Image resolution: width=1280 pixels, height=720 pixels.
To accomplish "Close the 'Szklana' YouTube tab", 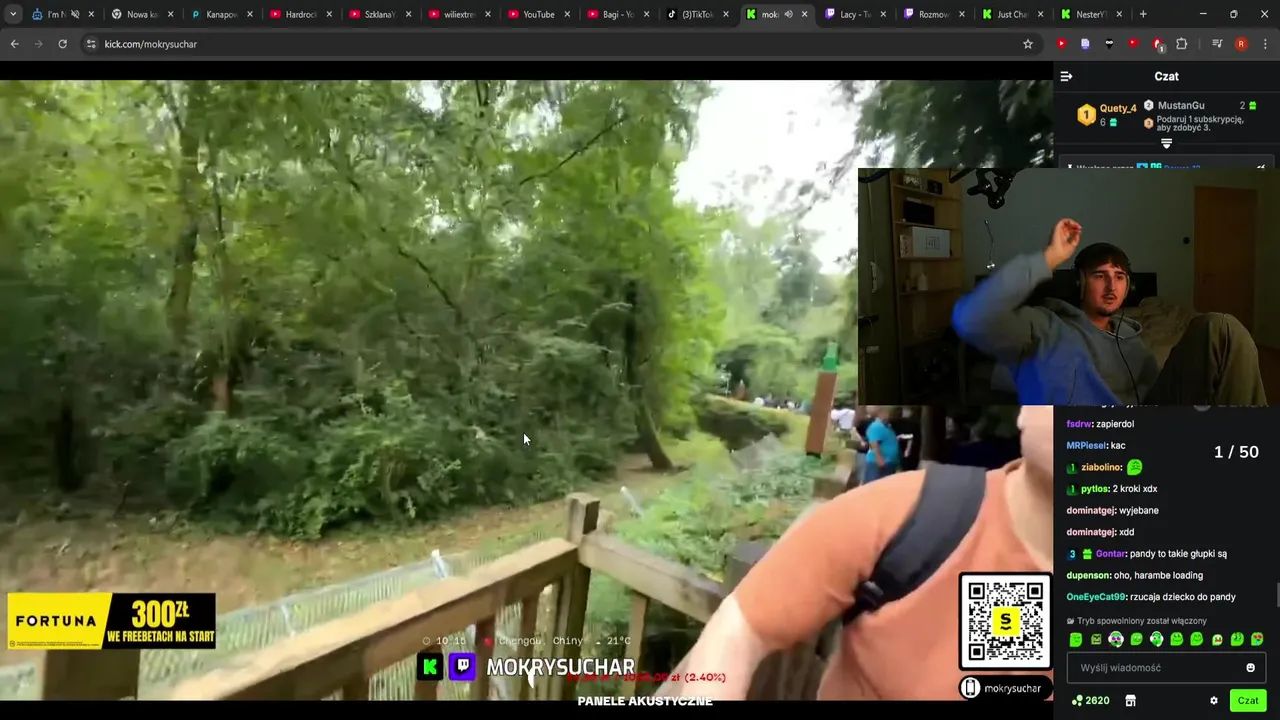I will [408, 14].
